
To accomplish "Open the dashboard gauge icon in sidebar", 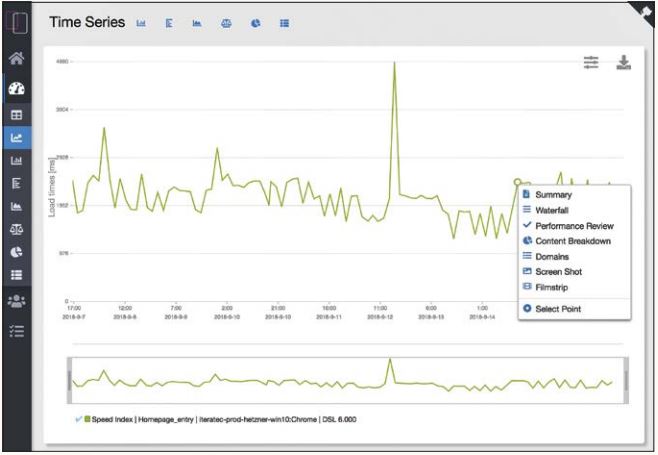I will [16, 88].
